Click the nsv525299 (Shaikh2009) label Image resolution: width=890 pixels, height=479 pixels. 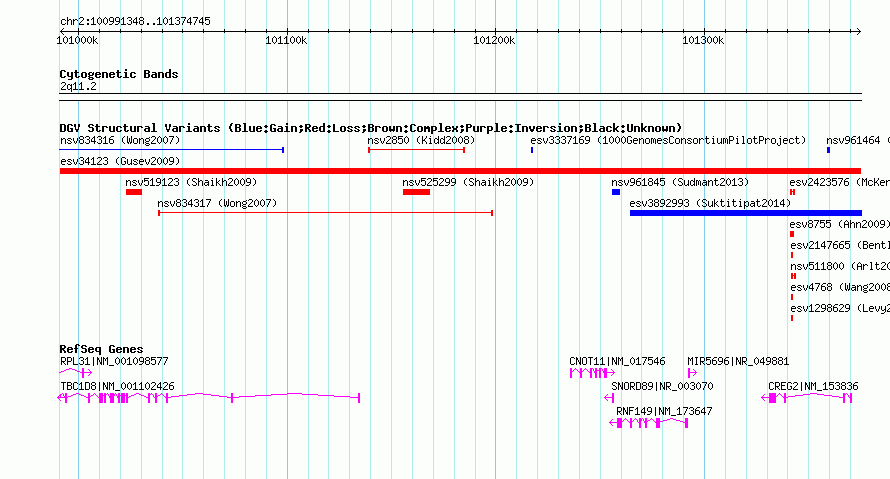coord(468,182)
